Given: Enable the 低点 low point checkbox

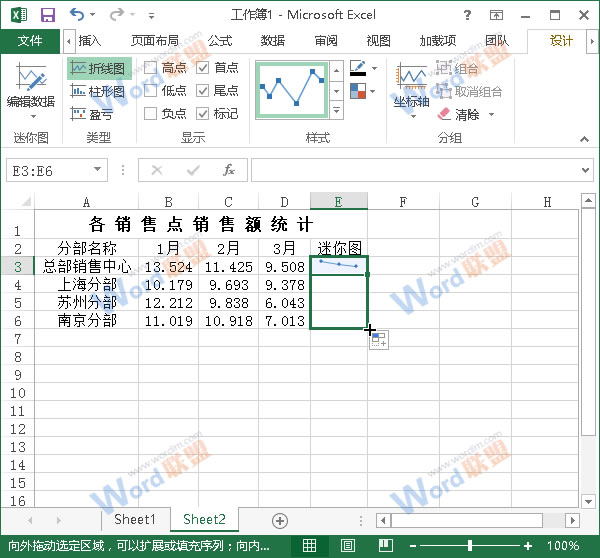Looking at the screenshot, I should click(x=150, y=91).
